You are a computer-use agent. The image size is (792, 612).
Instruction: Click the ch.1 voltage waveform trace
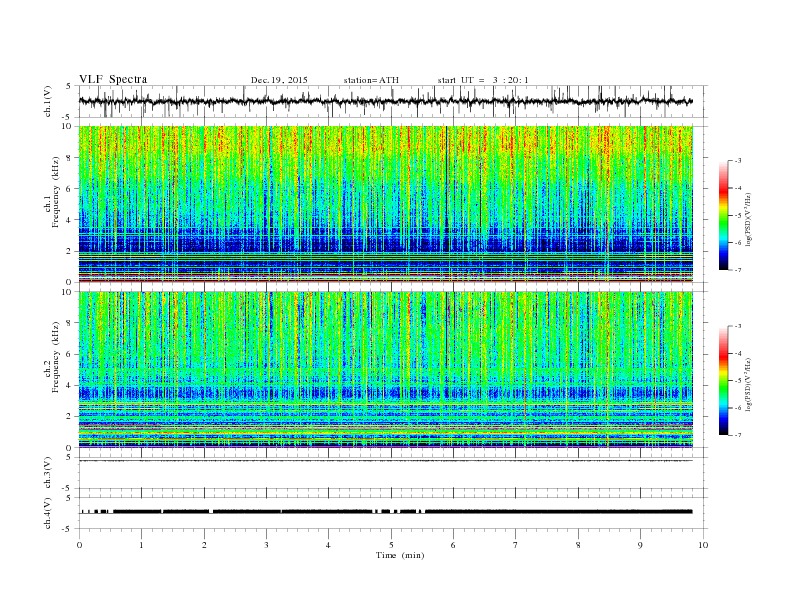[385, 101]
